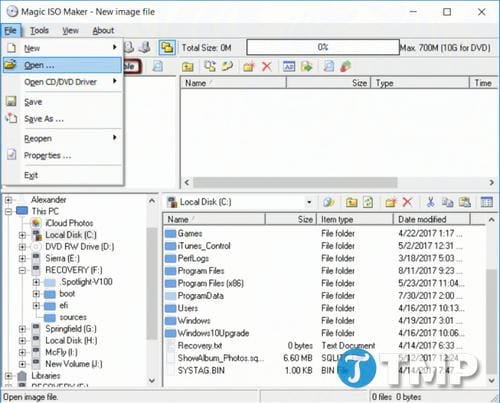Click the copy icon in explorer toolbar

(x=447, y=202)
